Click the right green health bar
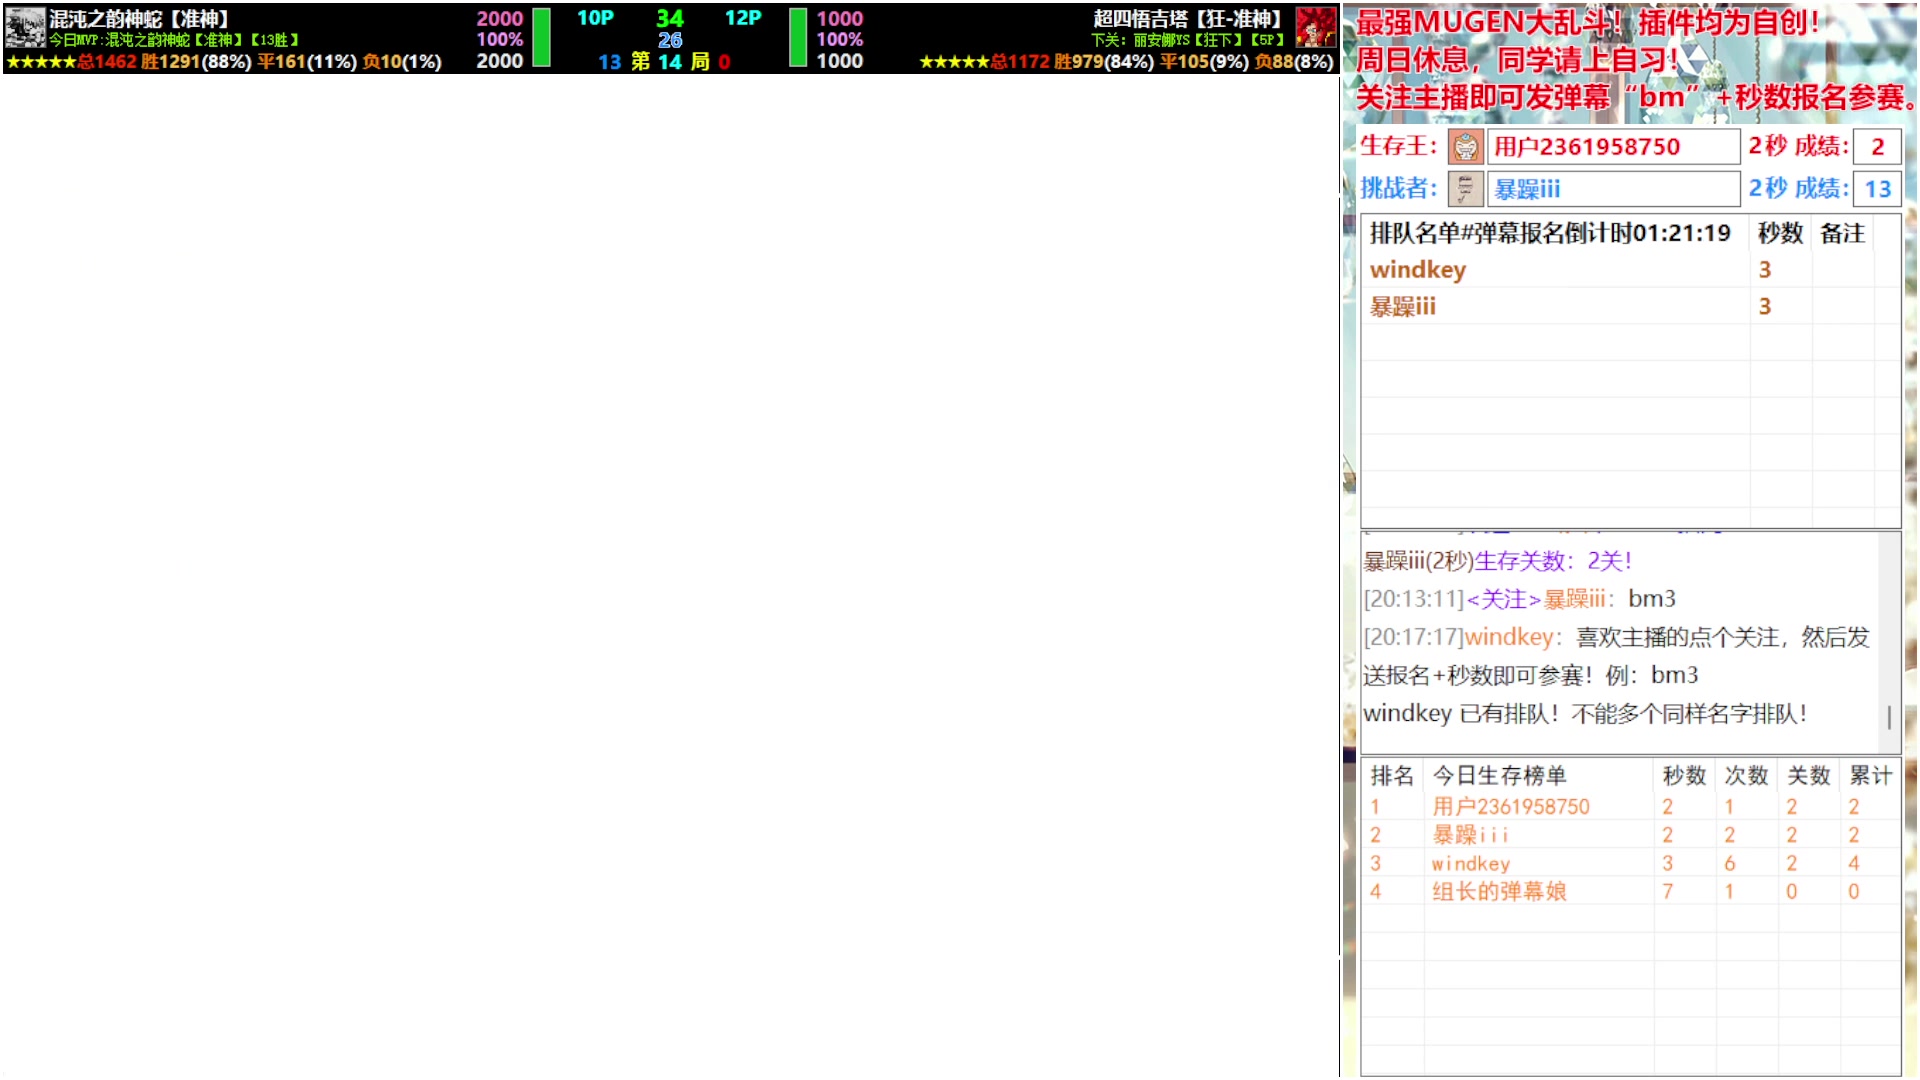This screenshot has width=1920, height=1080. [798, 37]
